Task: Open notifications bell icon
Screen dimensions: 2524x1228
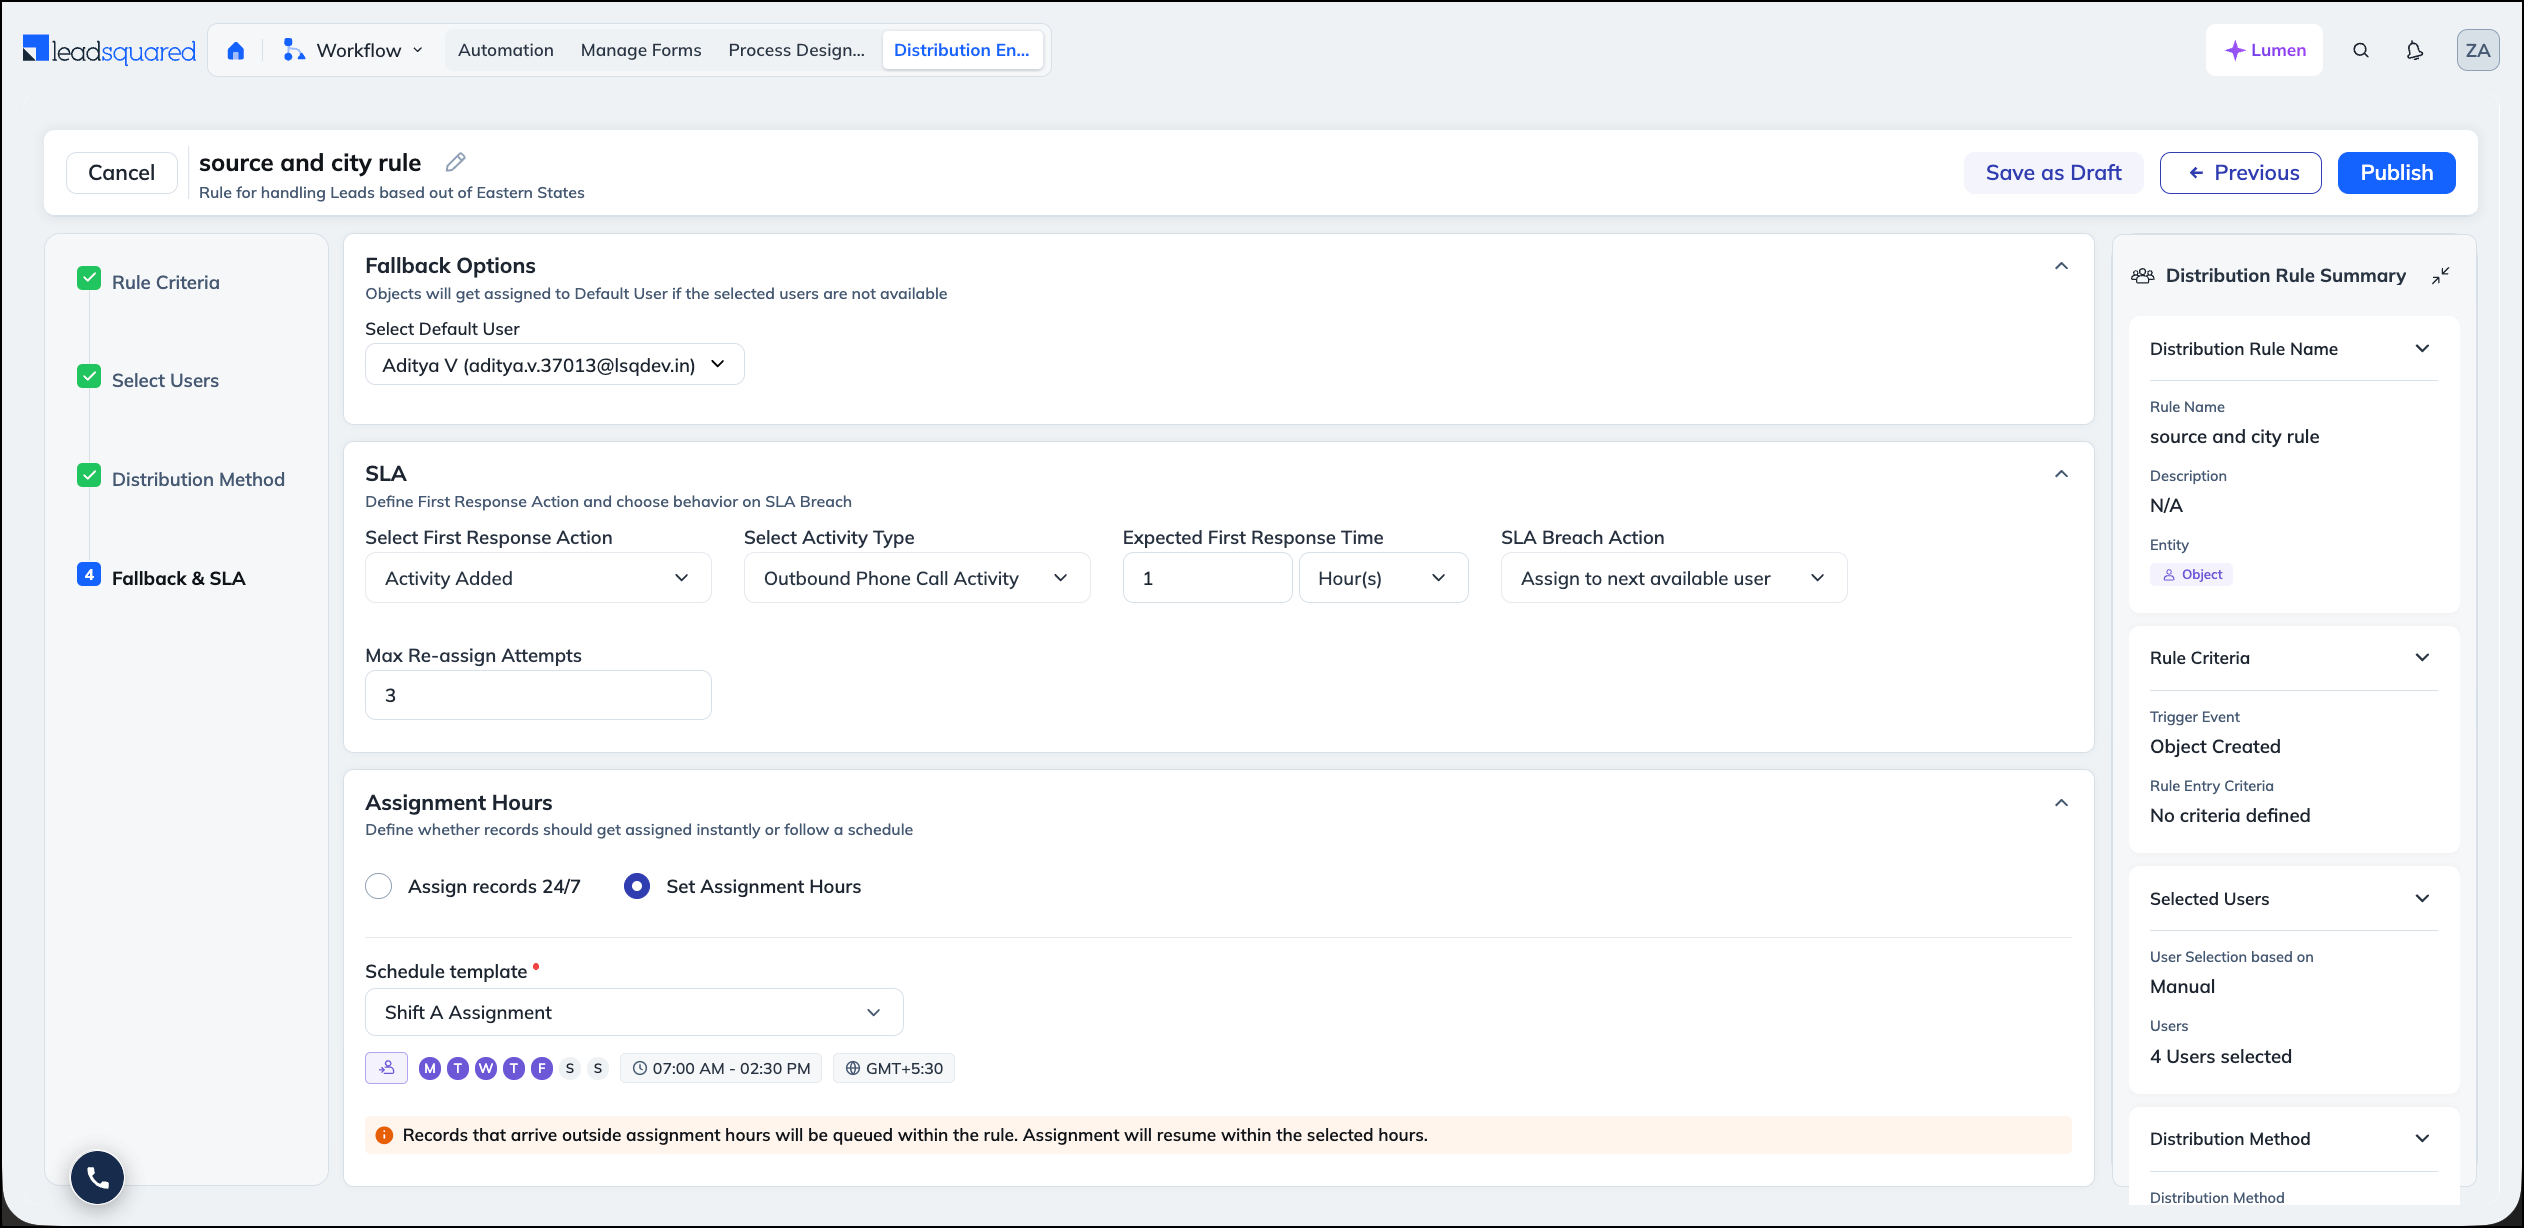Action: point(2415,50)
